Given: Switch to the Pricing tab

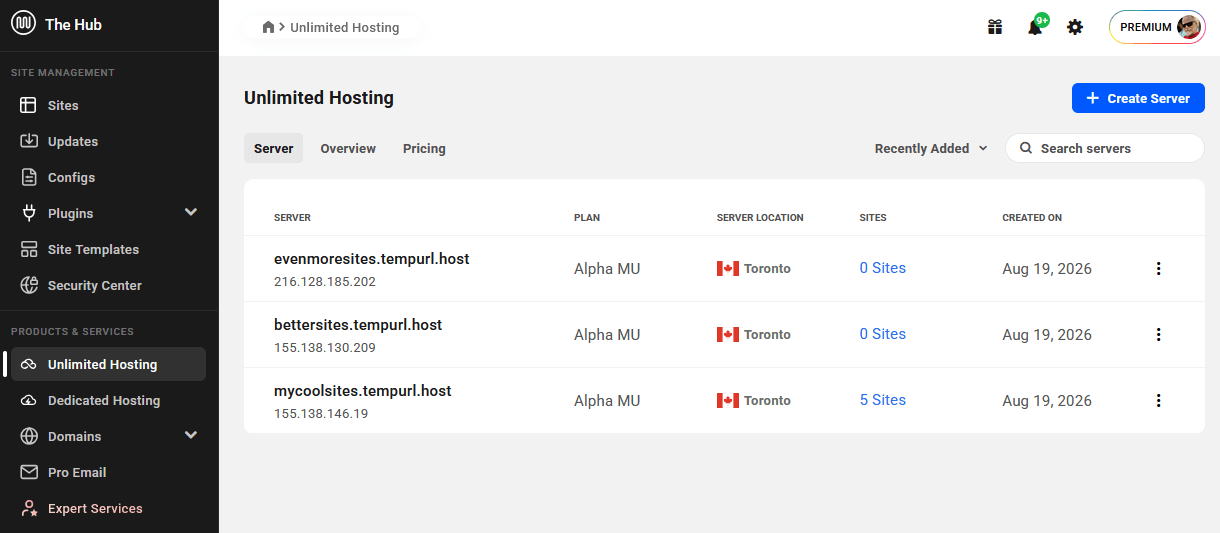Looking at the screenshot, I should pos(424,148).
